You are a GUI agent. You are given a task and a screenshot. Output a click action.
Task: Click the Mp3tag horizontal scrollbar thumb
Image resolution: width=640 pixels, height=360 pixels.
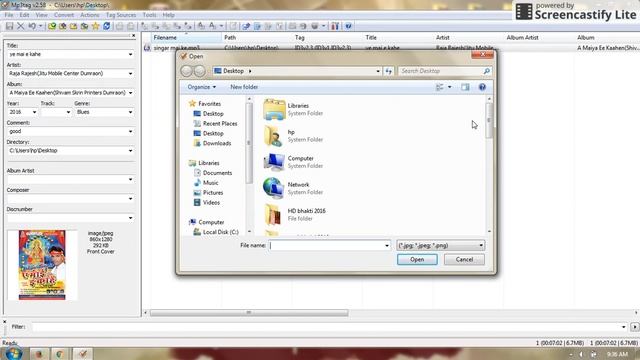[x=249, y=313]
